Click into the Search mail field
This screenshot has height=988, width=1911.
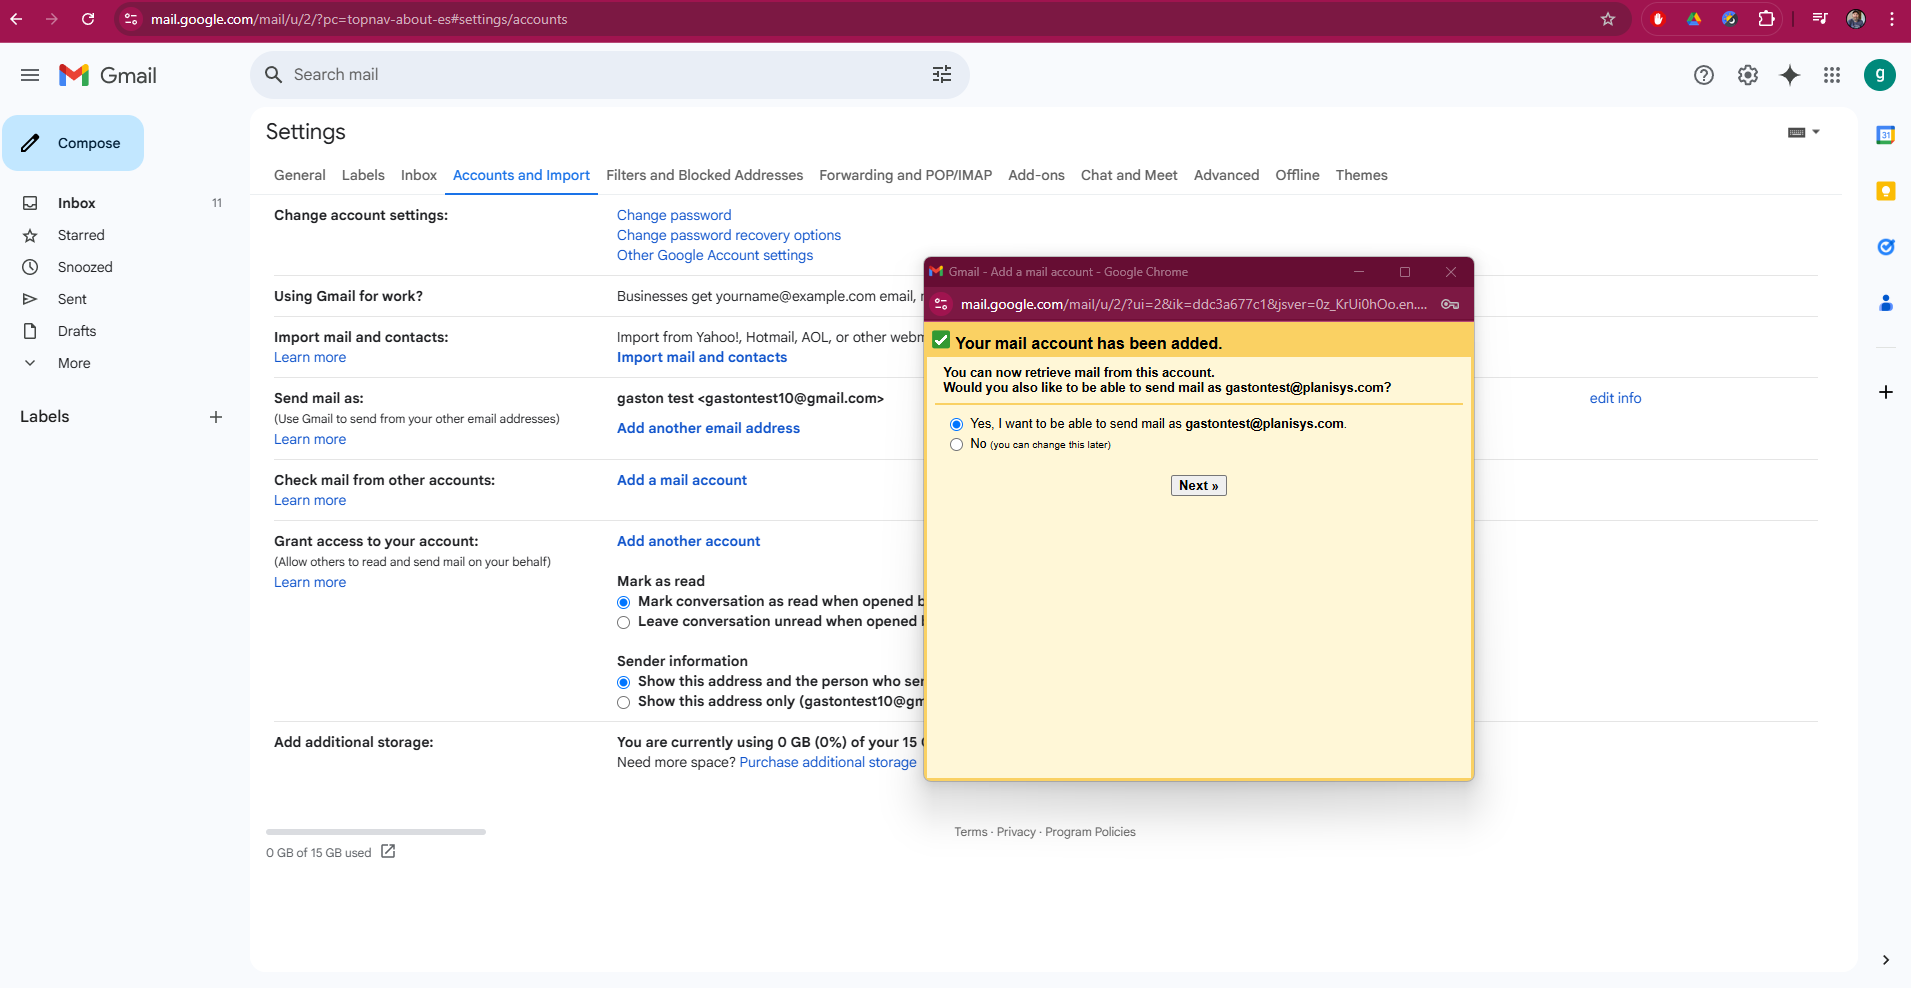click(x=600, y=75)
